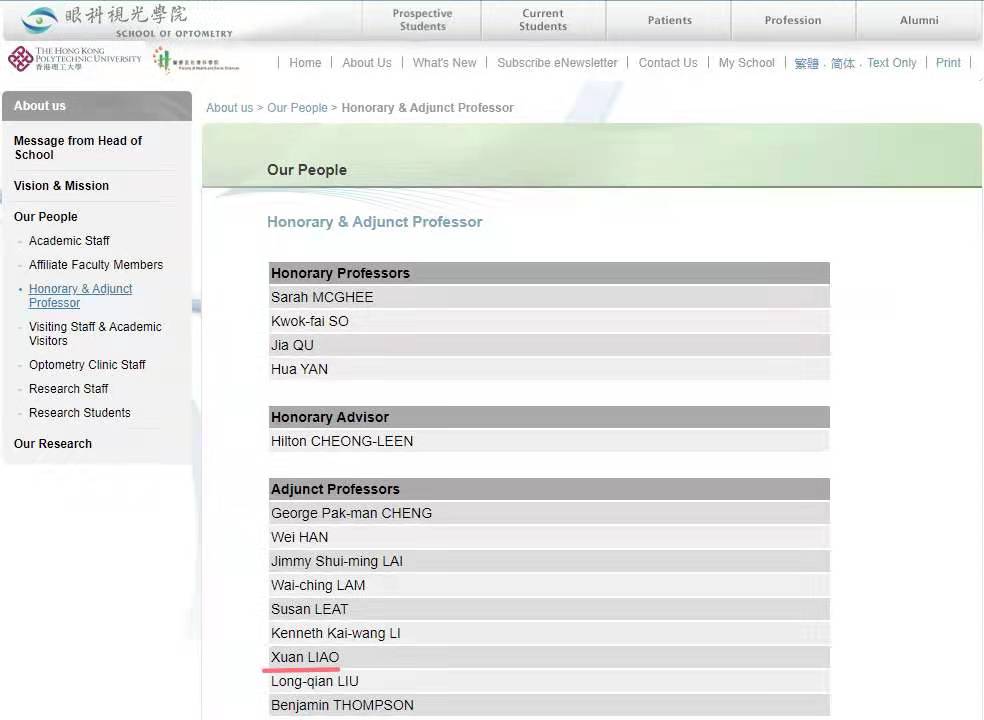
Task: Click the Print link
Action: click(x=948, y=62)
